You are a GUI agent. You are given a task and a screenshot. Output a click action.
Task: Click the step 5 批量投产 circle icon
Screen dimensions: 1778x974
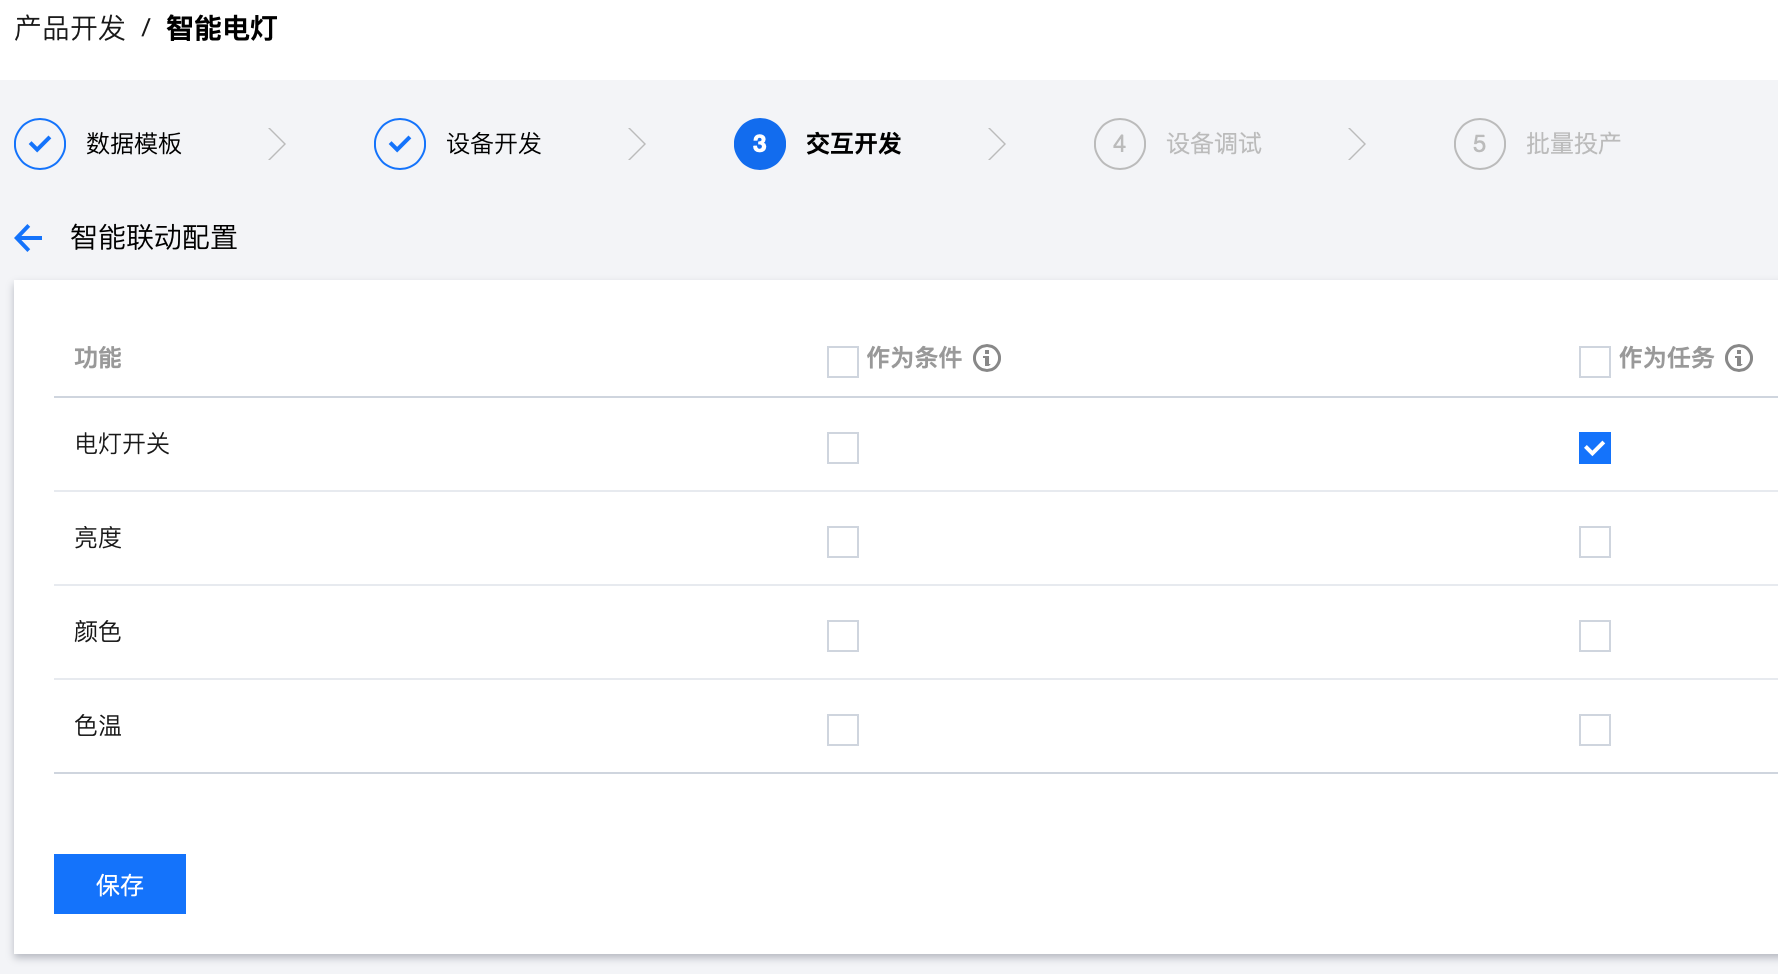(x=1480, y=144)
